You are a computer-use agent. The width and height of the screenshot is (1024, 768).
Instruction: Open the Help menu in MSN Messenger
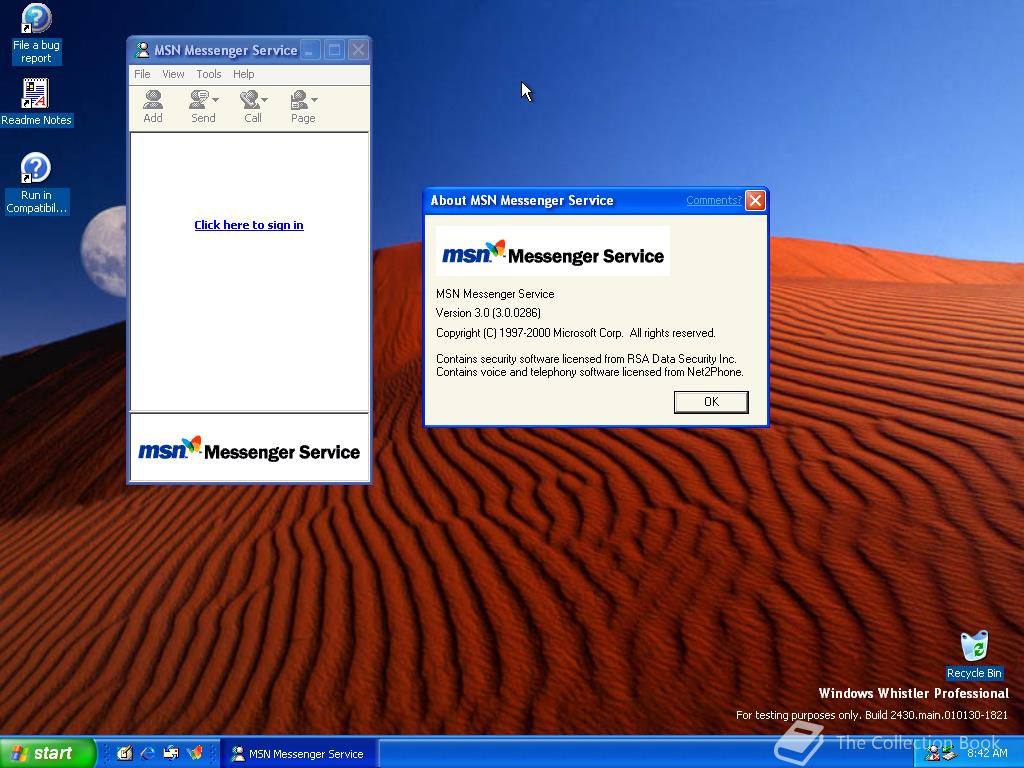click(x=244, y=74)
